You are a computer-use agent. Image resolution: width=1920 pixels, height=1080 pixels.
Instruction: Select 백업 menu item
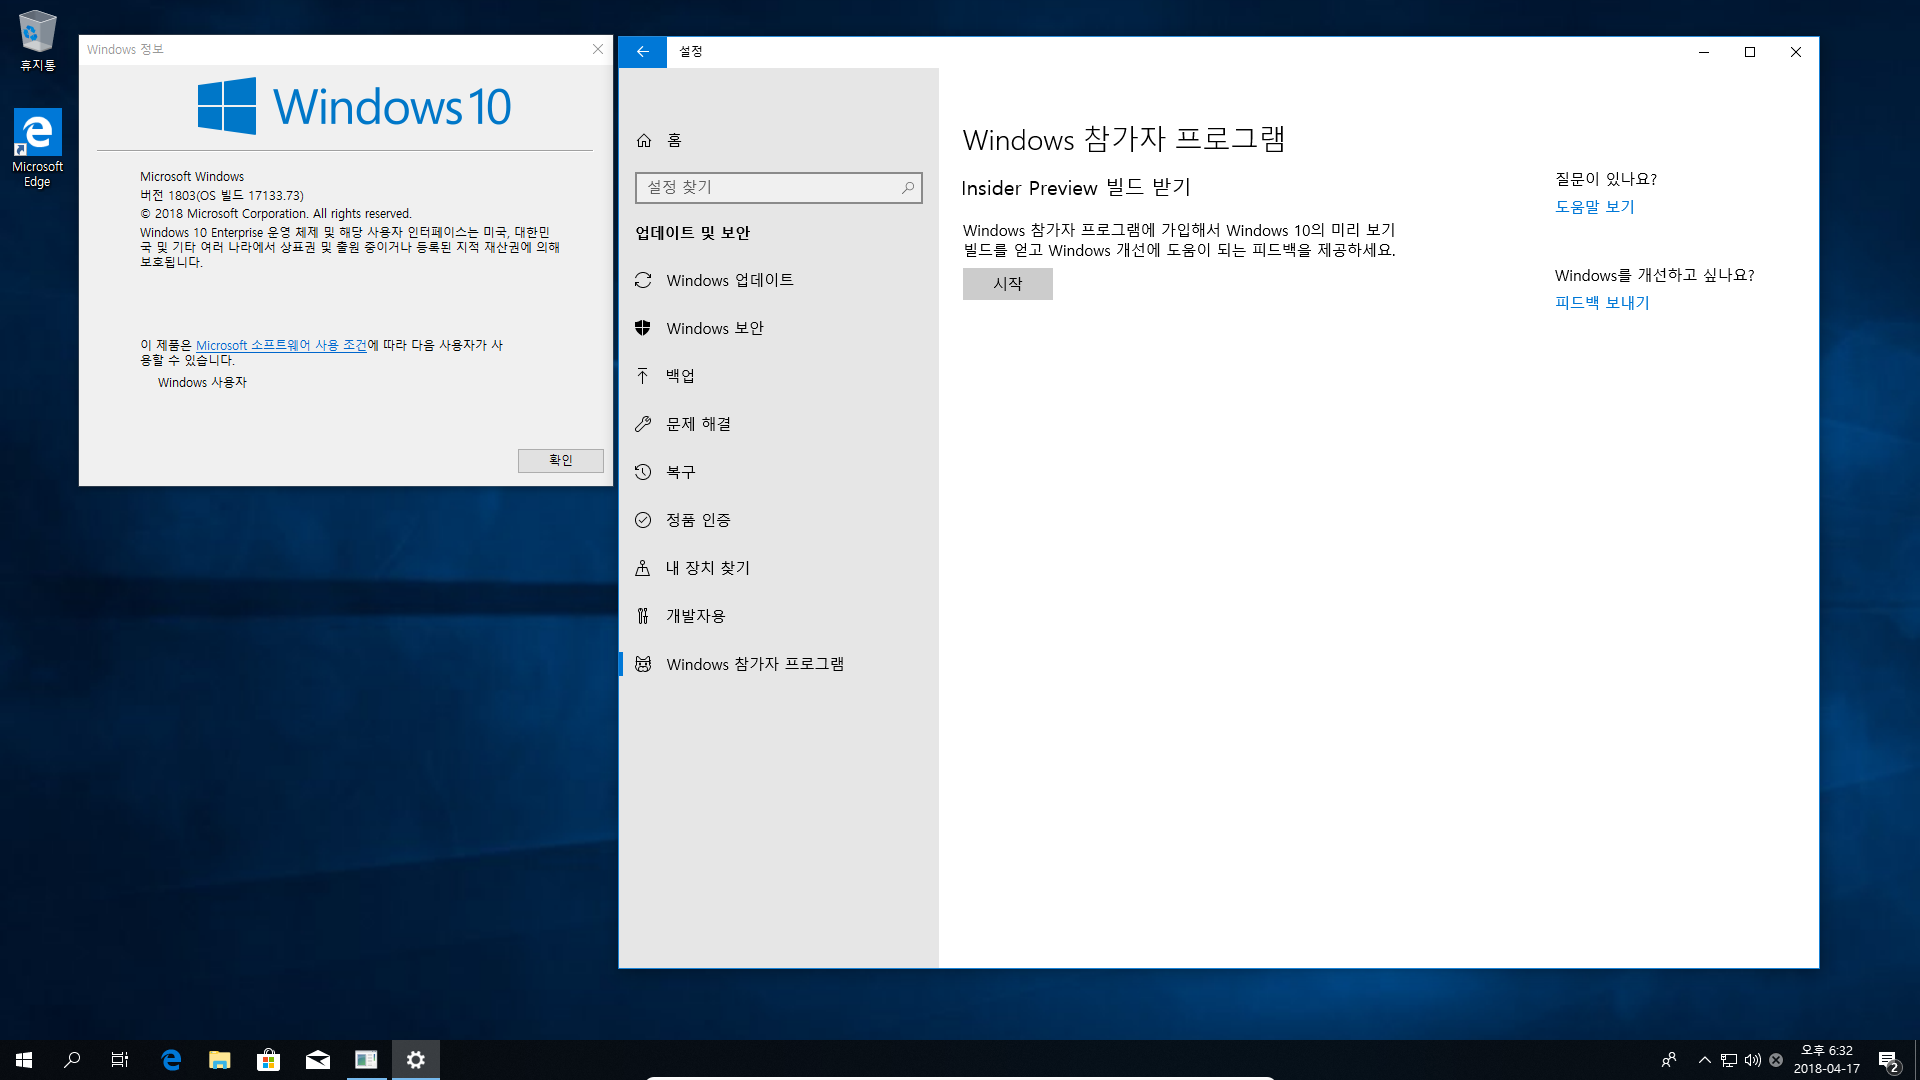(778, 376)
